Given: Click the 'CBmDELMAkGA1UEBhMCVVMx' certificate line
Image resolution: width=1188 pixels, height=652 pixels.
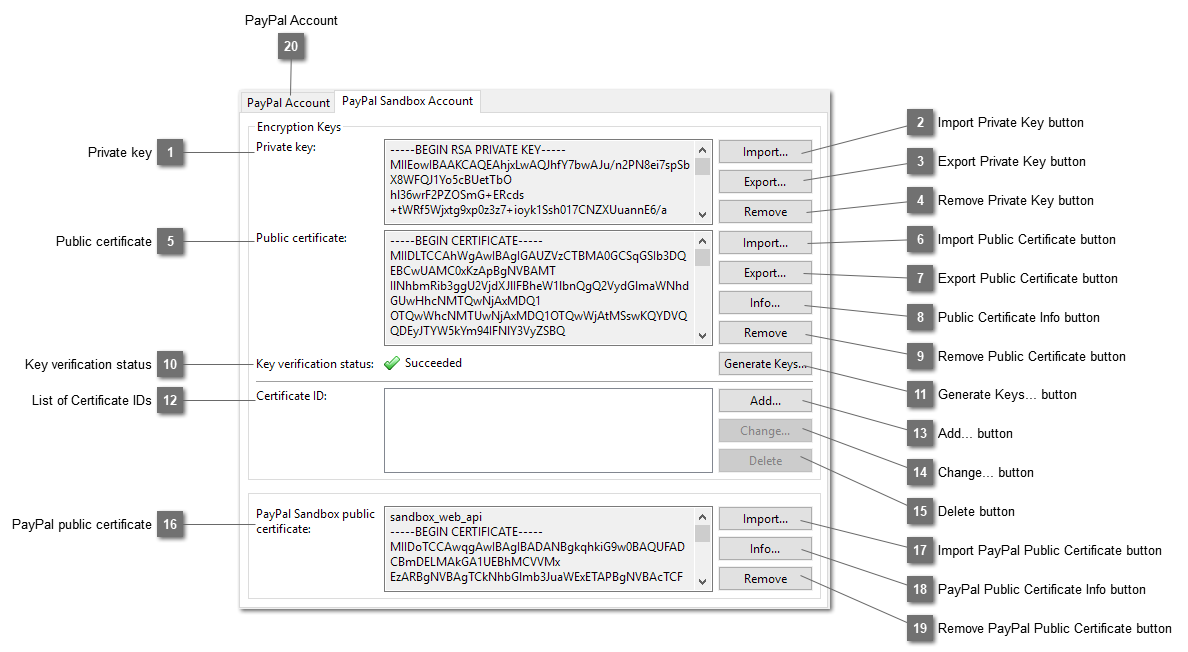Looking at the screenshot, I should point(475,562).
